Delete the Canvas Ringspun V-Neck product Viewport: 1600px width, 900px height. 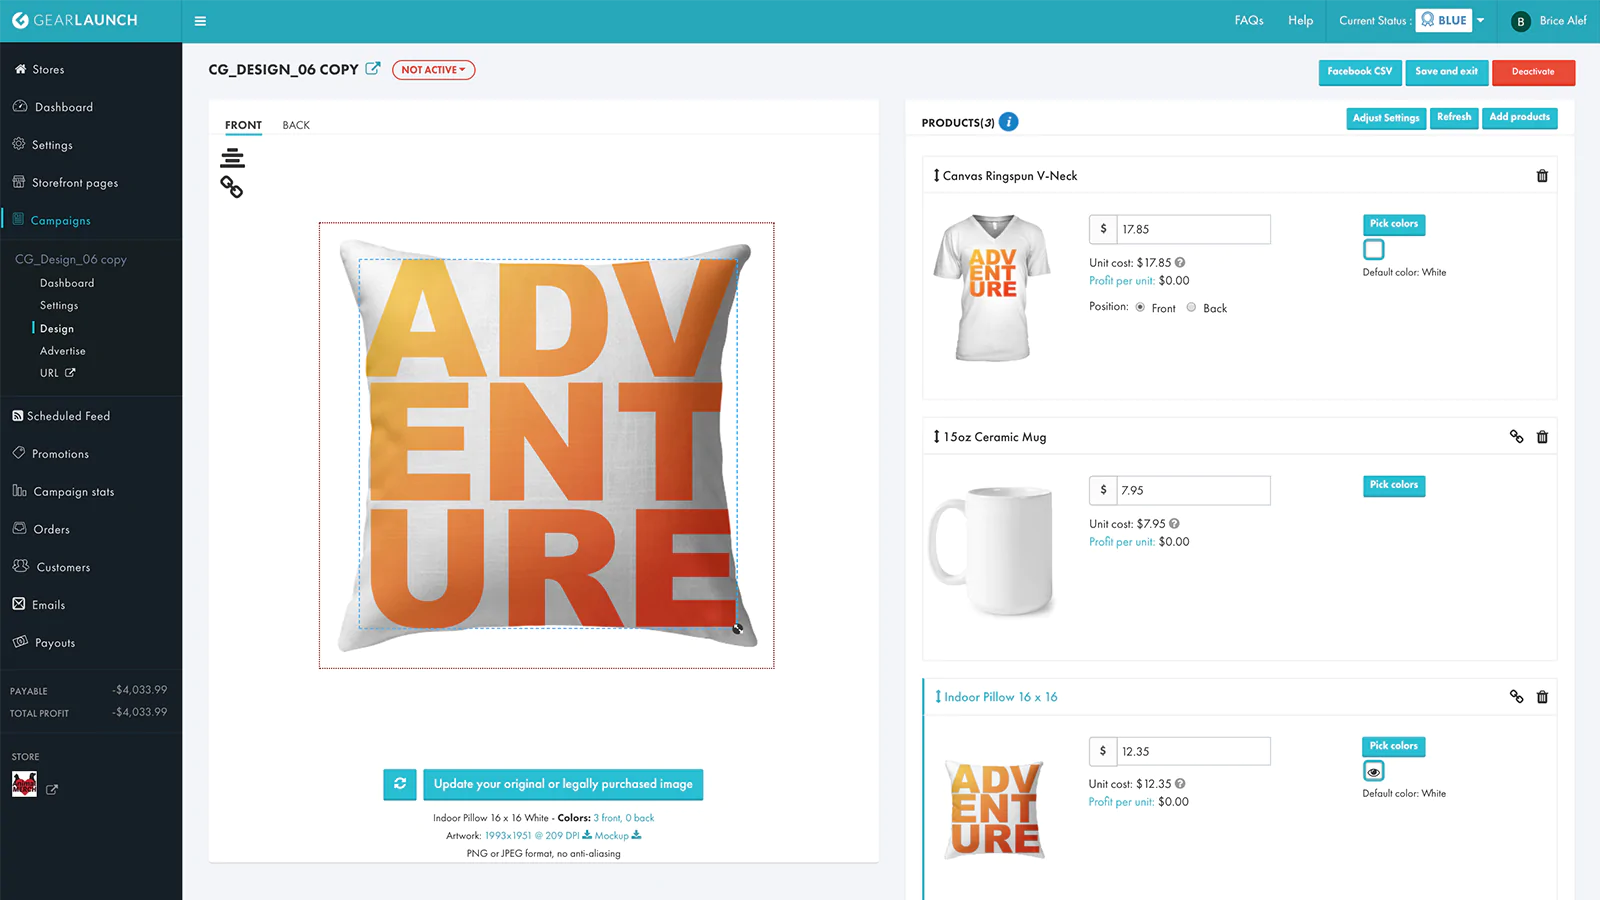coord(1542,176)
